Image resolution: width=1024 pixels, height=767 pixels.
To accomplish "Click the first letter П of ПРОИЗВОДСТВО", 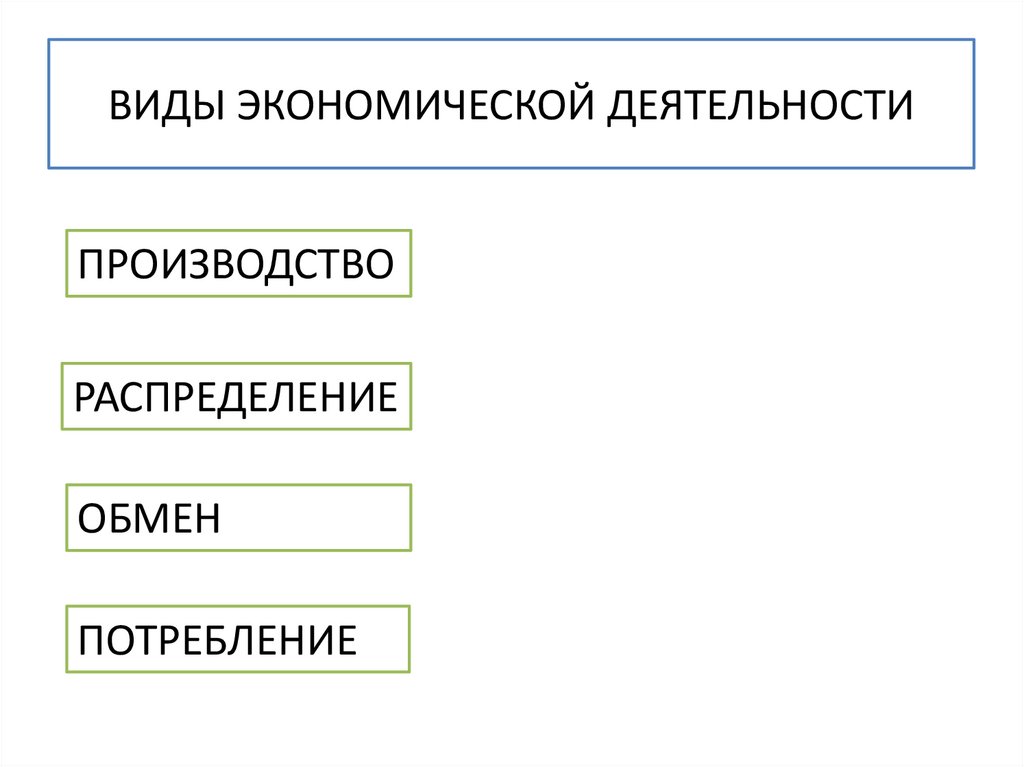I will pos(91,265).
